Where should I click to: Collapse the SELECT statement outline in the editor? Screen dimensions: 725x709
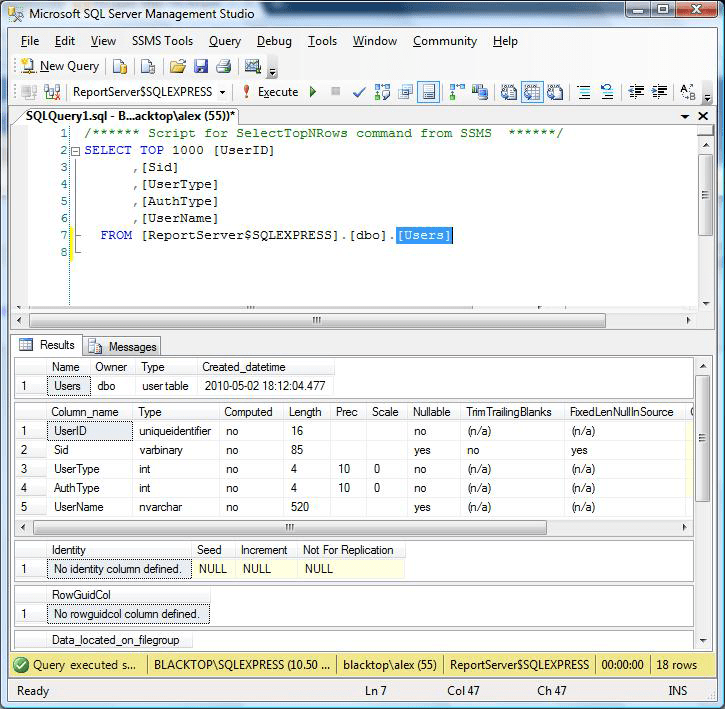pyautogui.click(x=74, y=151)
